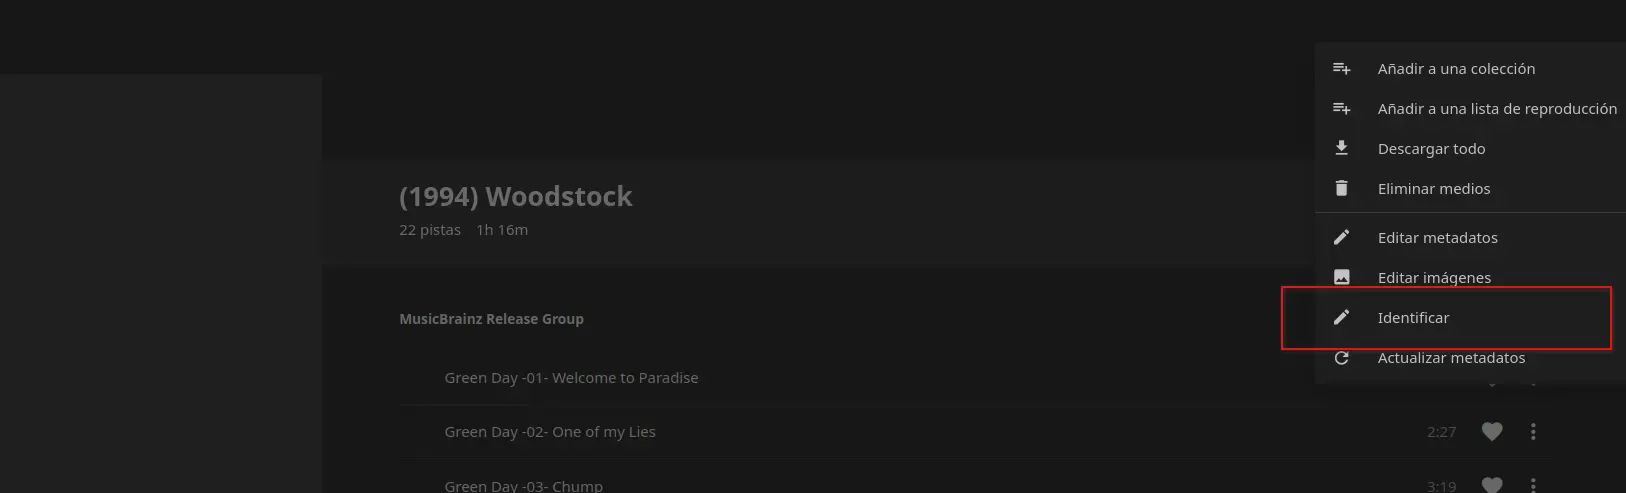1626x493 pixels.
Task: Favorite 'One of my Lies' with heart
Action: coord(1492,432)
